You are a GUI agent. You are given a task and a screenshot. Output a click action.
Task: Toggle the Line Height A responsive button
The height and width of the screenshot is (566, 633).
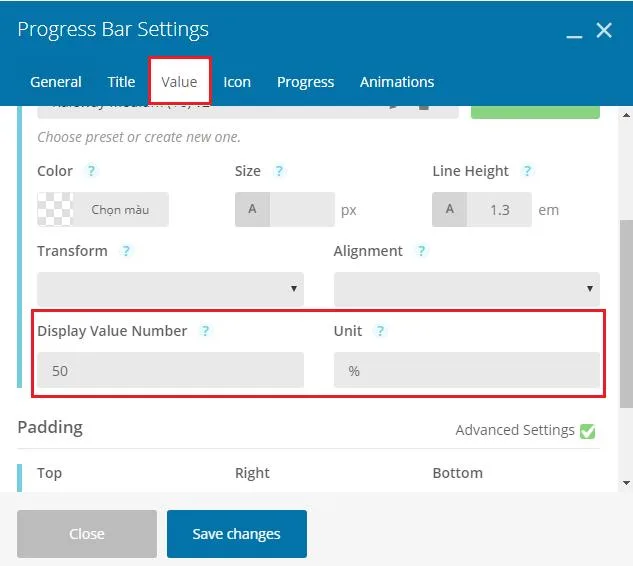click(449, 209)
